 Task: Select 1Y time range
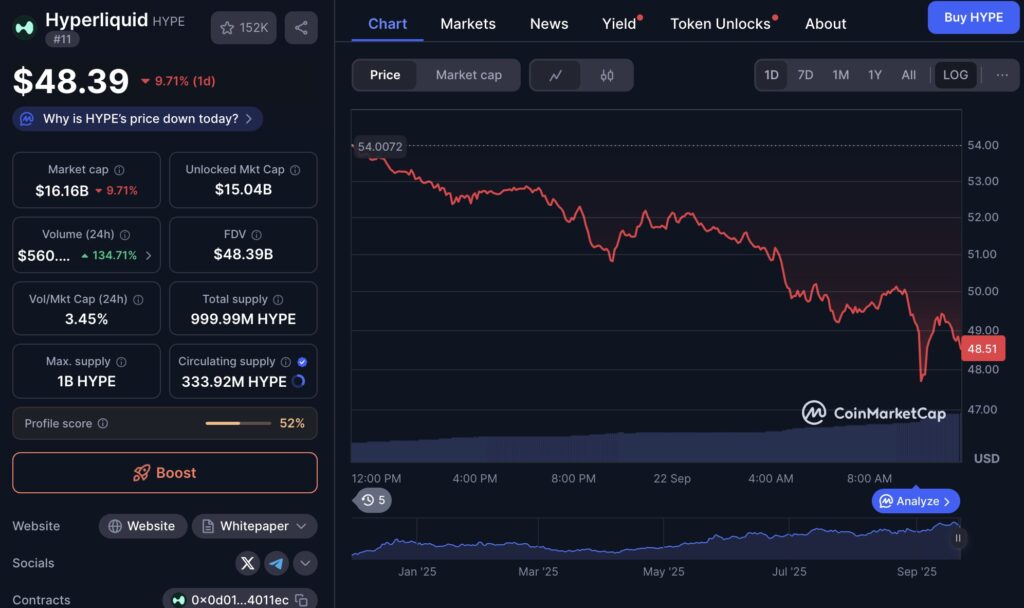pos(875,75)
